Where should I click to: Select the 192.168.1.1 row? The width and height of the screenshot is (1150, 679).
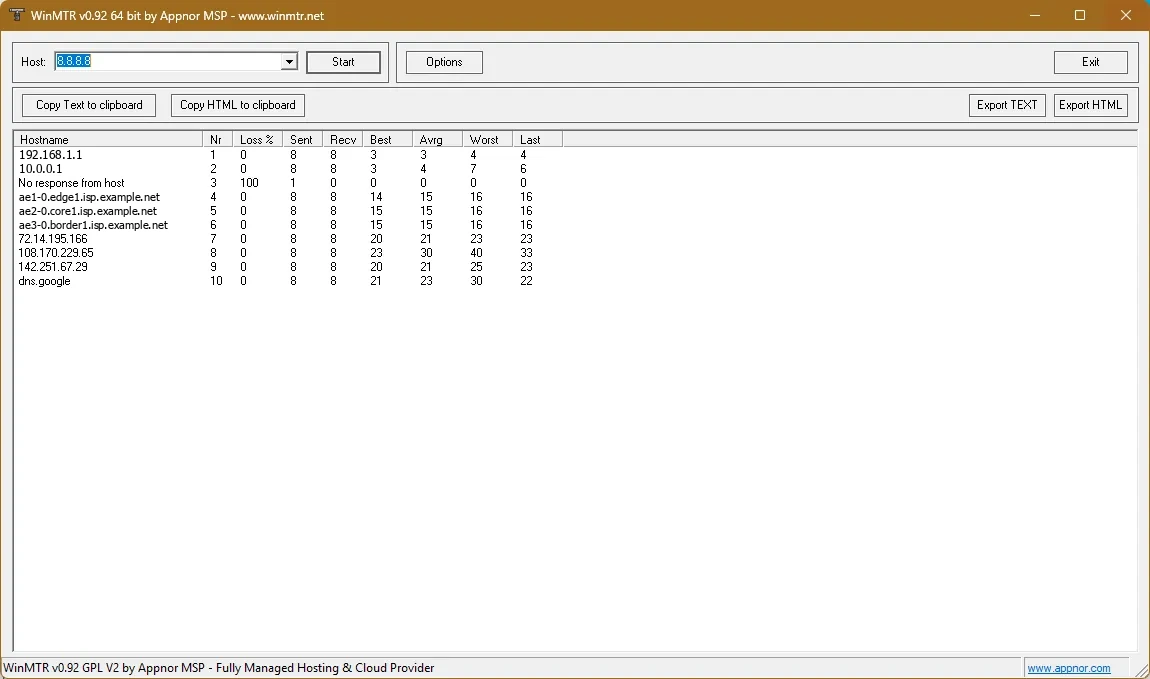pos(288,155)
